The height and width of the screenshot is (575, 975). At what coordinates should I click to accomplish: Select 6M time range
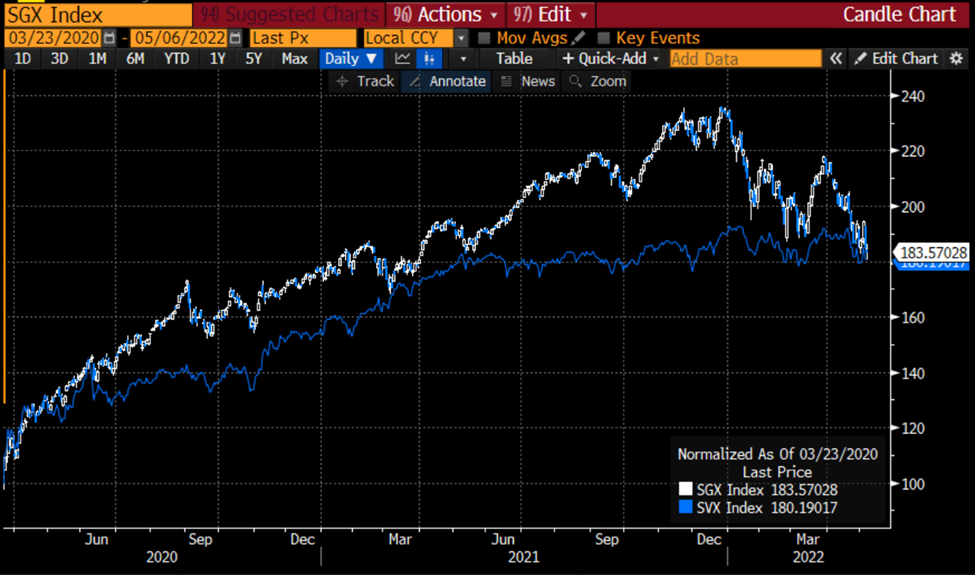[135, 58]
